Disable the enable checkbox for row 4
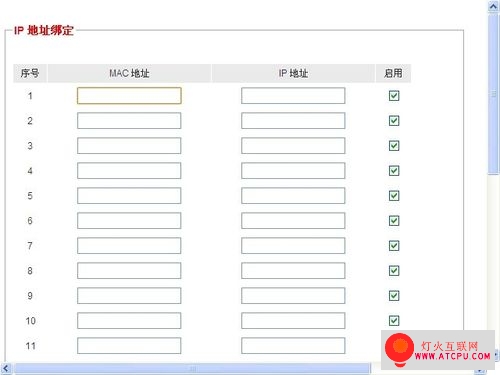 click(394, 171)
